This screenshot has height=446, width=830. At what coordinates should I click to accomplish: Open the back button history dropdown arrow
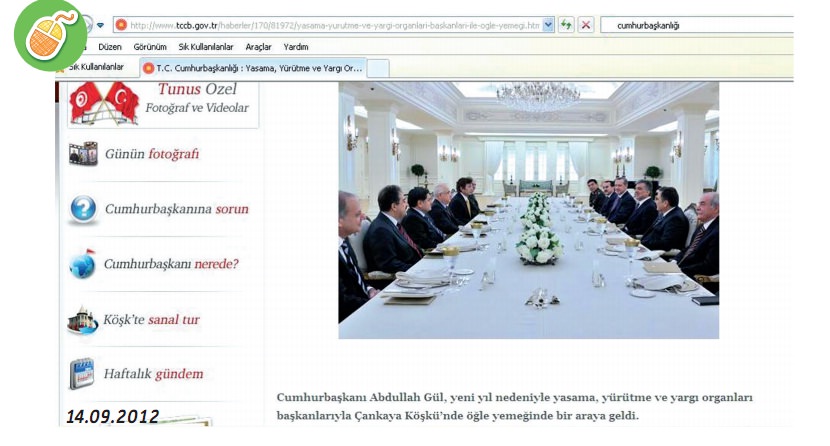coord(101,25)
